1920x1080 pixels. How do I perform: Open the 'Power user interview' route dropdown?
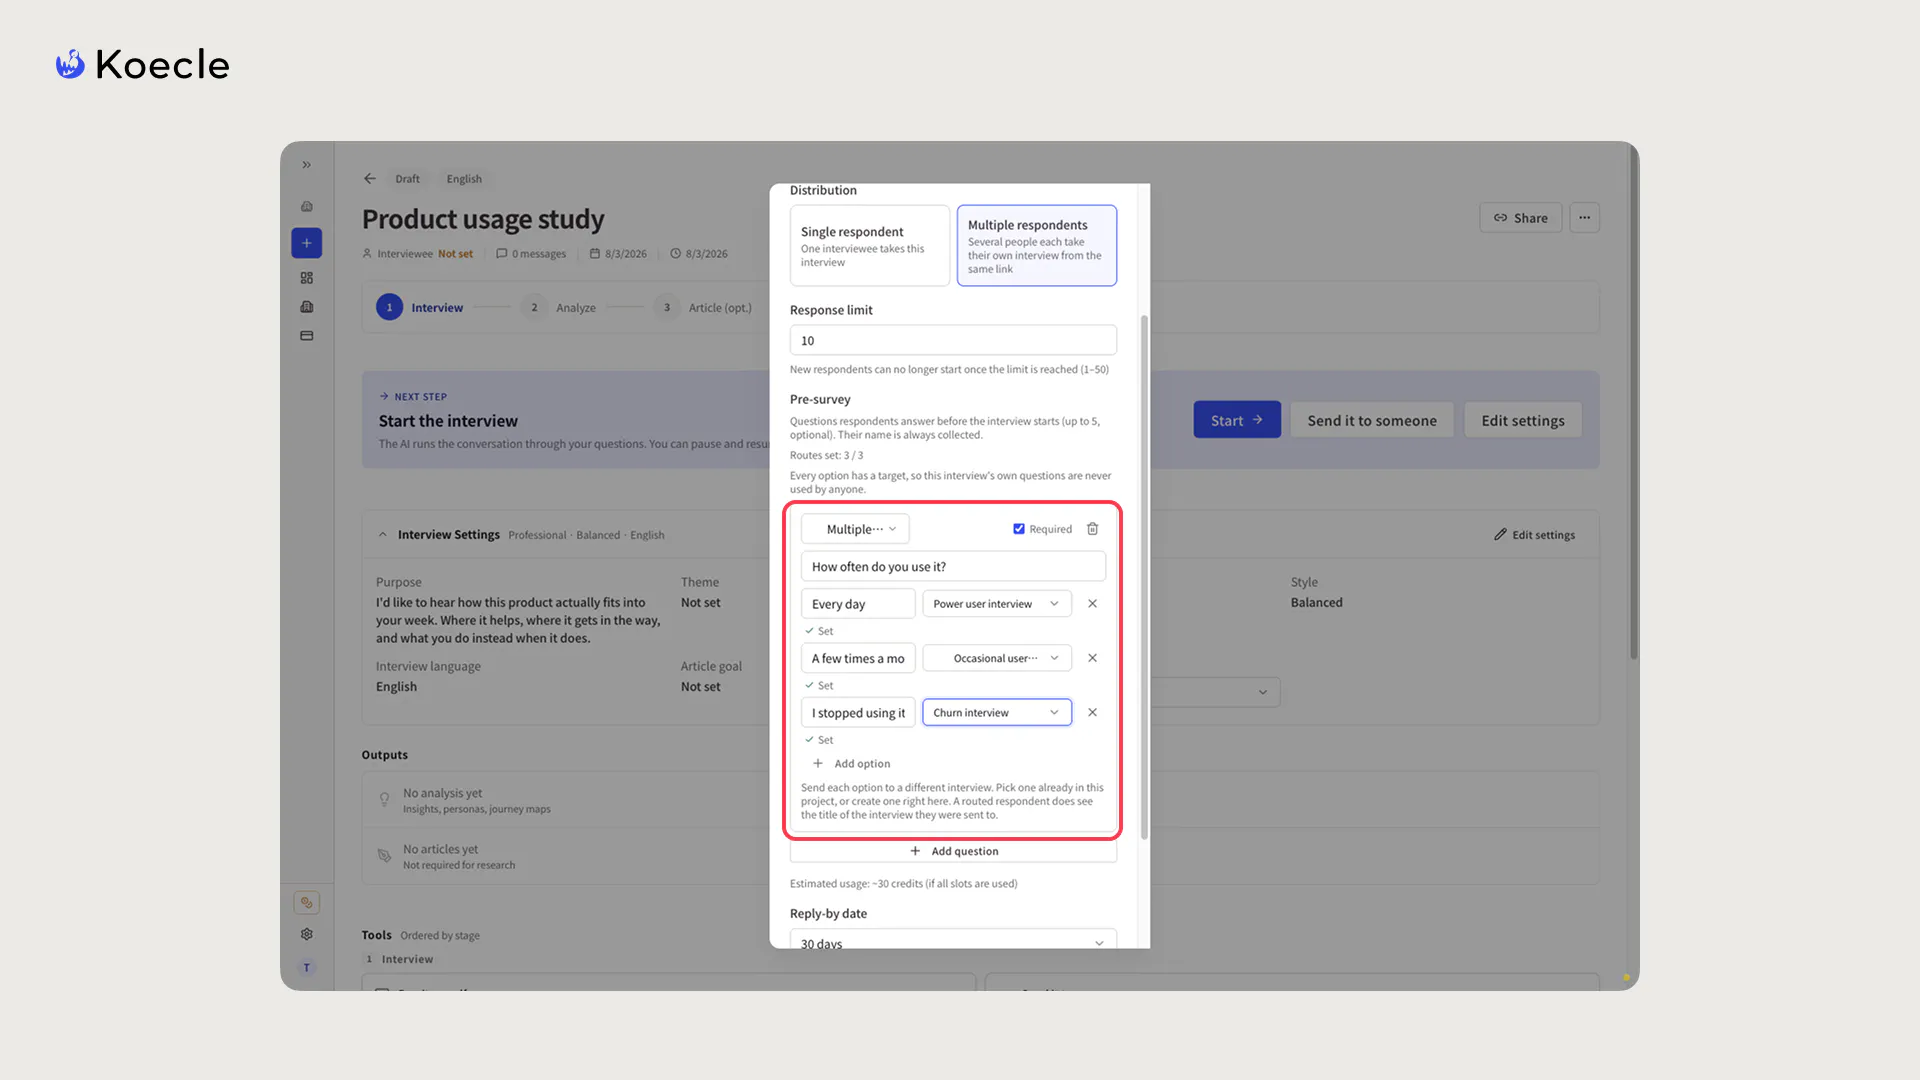pos(997,604)
